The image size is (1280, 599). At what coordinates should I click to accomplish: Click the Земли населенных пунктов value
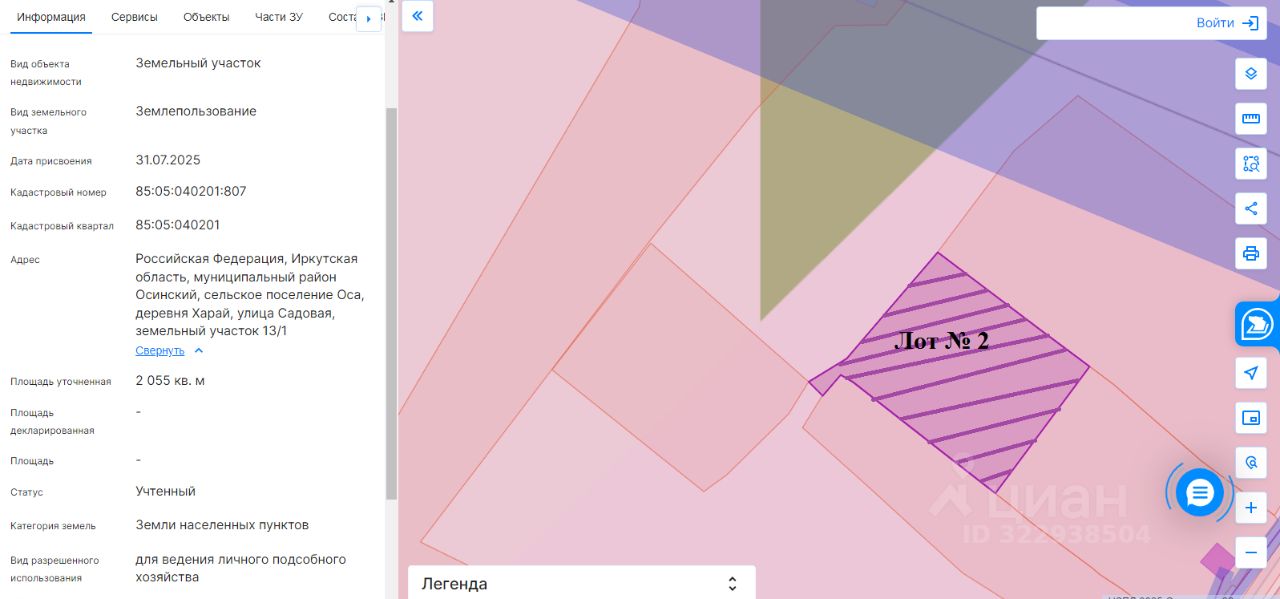222,524
